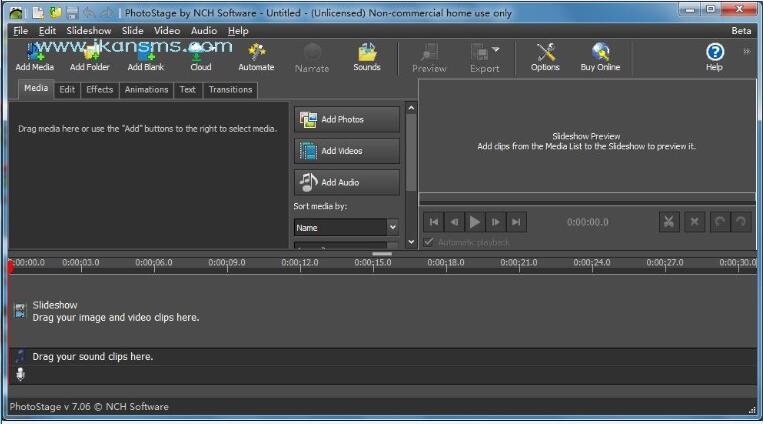This screenshot has width=763, height=424.
Task: Open the Cloud toolbar icon
Action: (200, 57)
